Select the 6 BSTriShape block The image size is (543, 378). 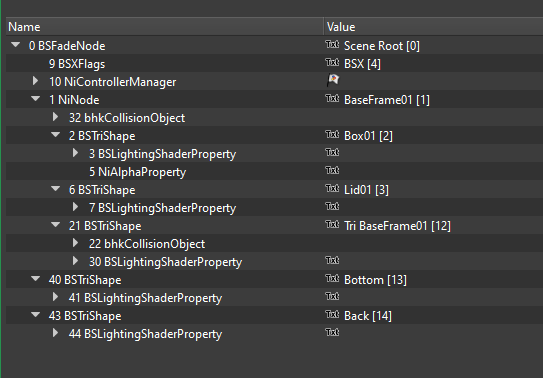(x=102, y=190)
